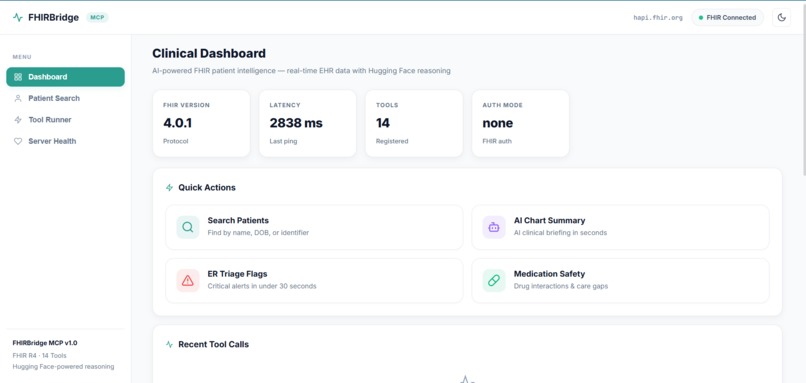
Task: Open Dashboard in the sidebar menu
Action: tap(65, 77)
